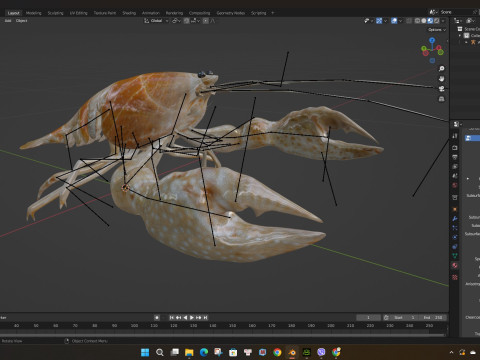The image size is (480, 360).
Task: Open the properties editor type dropdown
Action: pos(458,124)
